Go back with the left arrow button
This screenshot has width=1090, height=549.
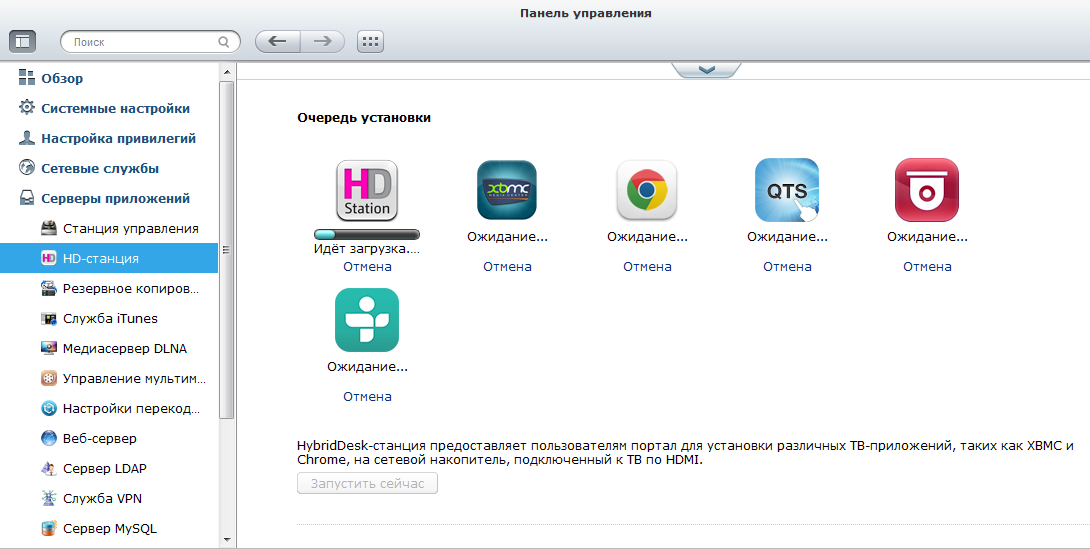[277, 42]
